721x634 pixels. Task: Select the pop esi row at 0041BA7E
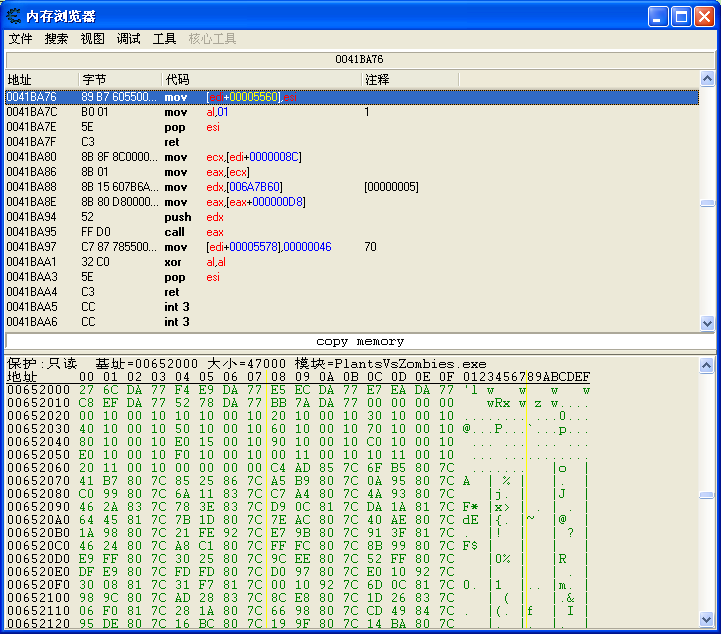point(352,127)
